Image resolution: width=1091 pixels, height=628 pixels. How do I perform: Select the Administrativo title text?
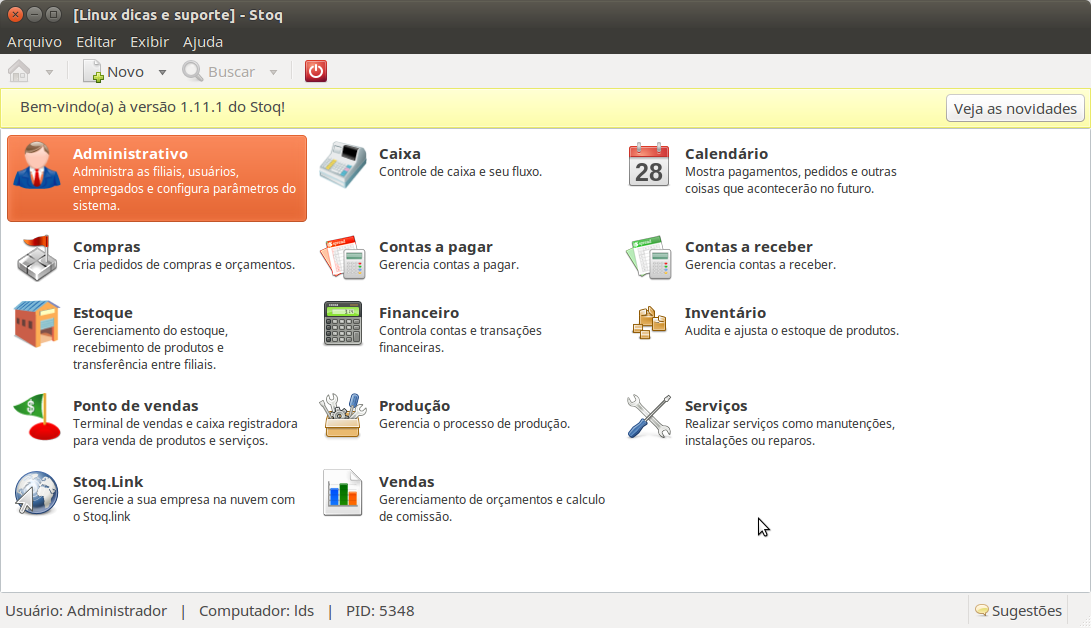(130, 154)
